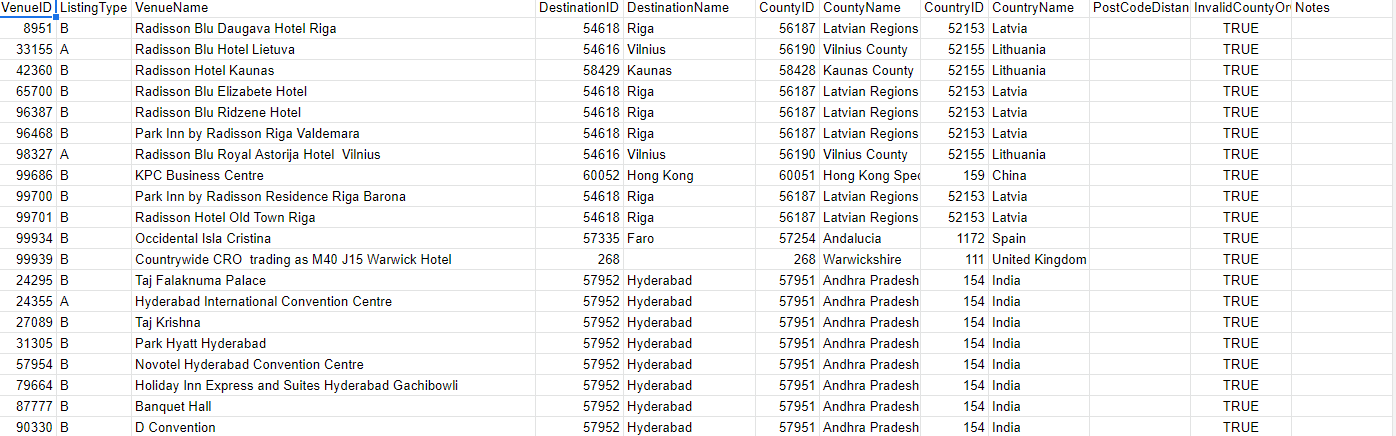
Task: Click the United Kingdom country cell
Action: coord(1039,259)
